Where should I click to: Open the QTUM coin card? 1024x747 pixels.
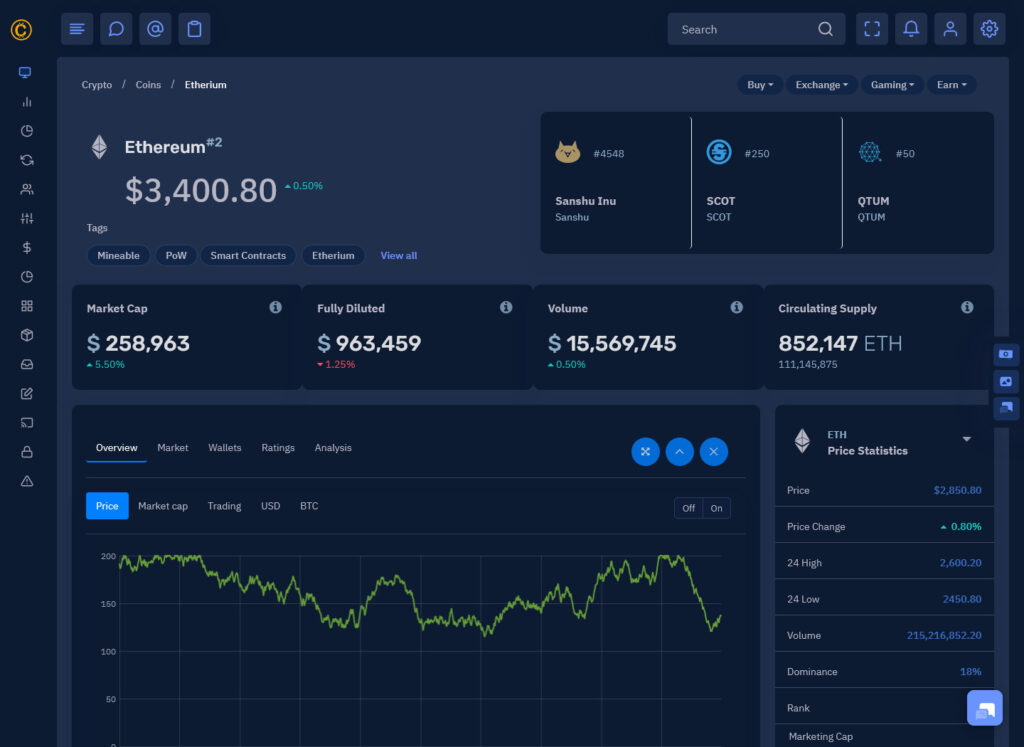tap(918, 183)
